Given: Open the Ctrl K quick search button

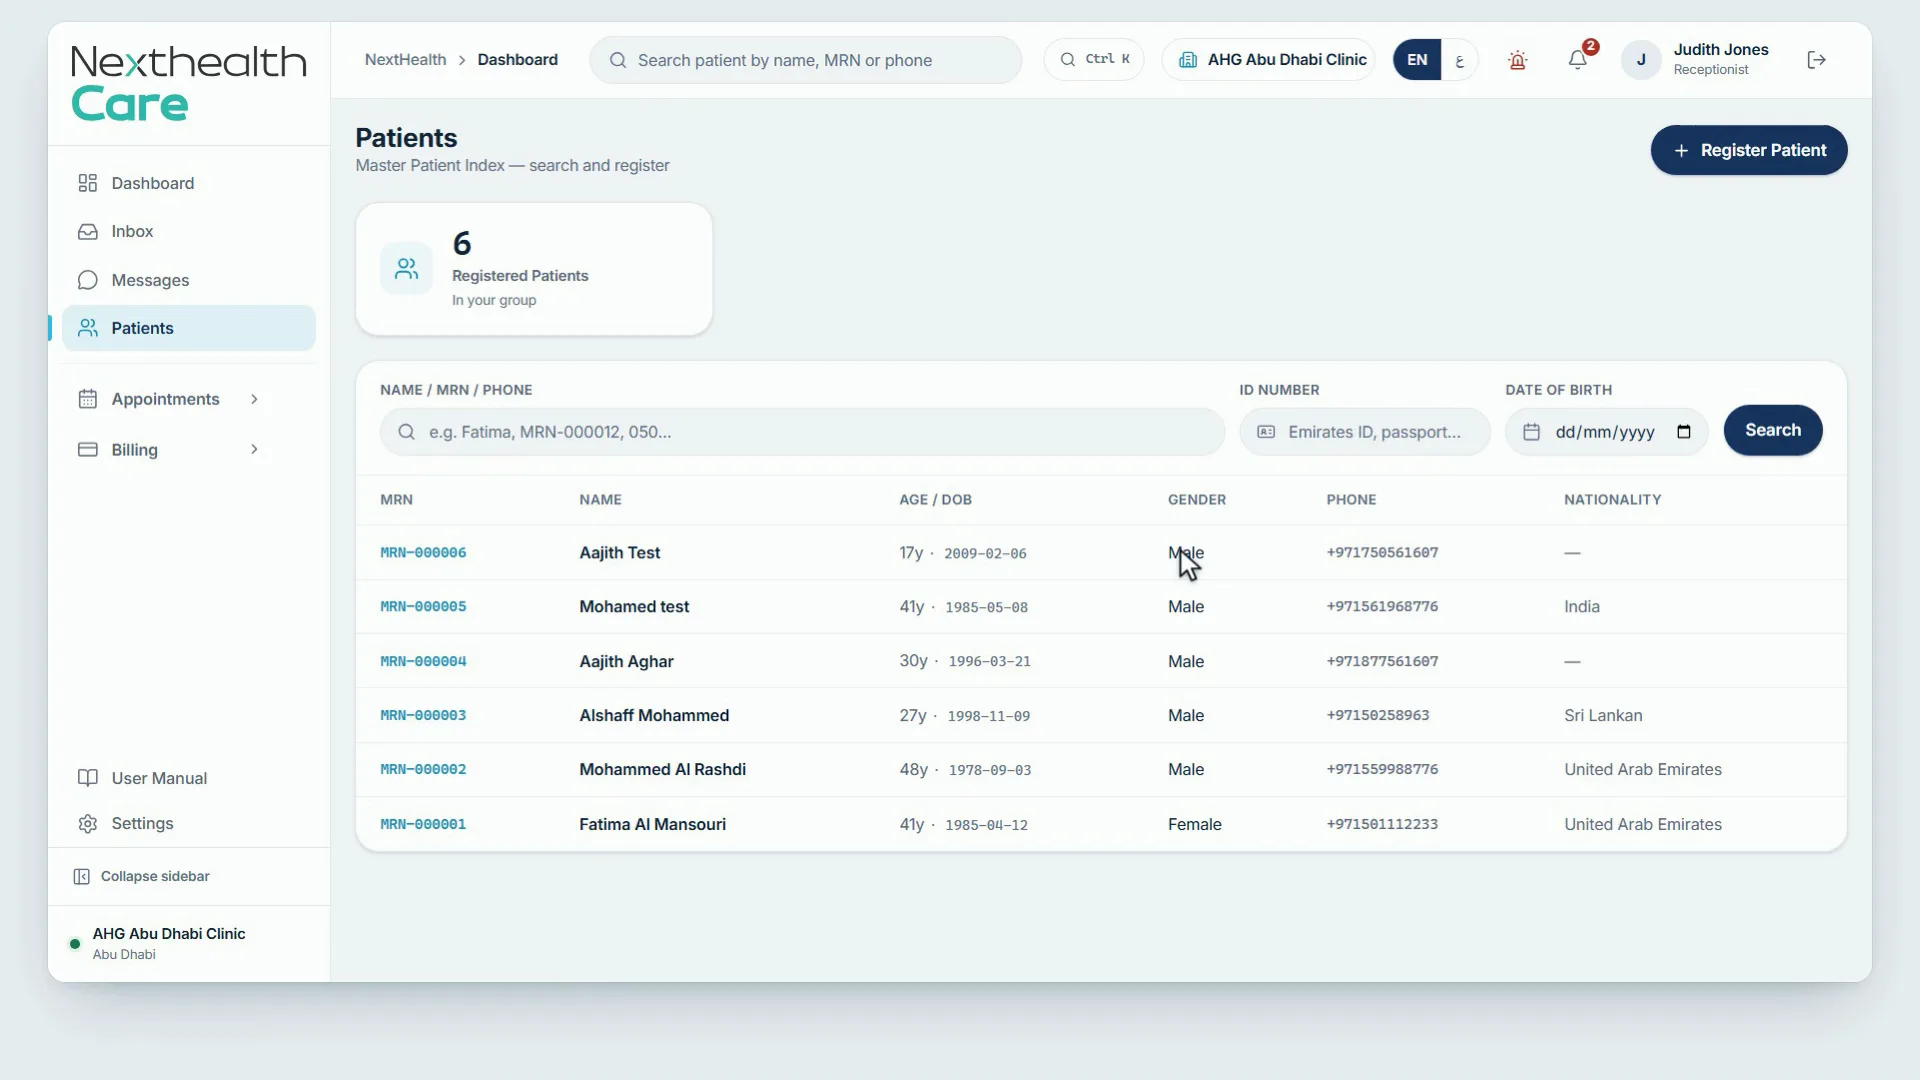Looking at the screenshot, I should click(x=1094, y=60).
